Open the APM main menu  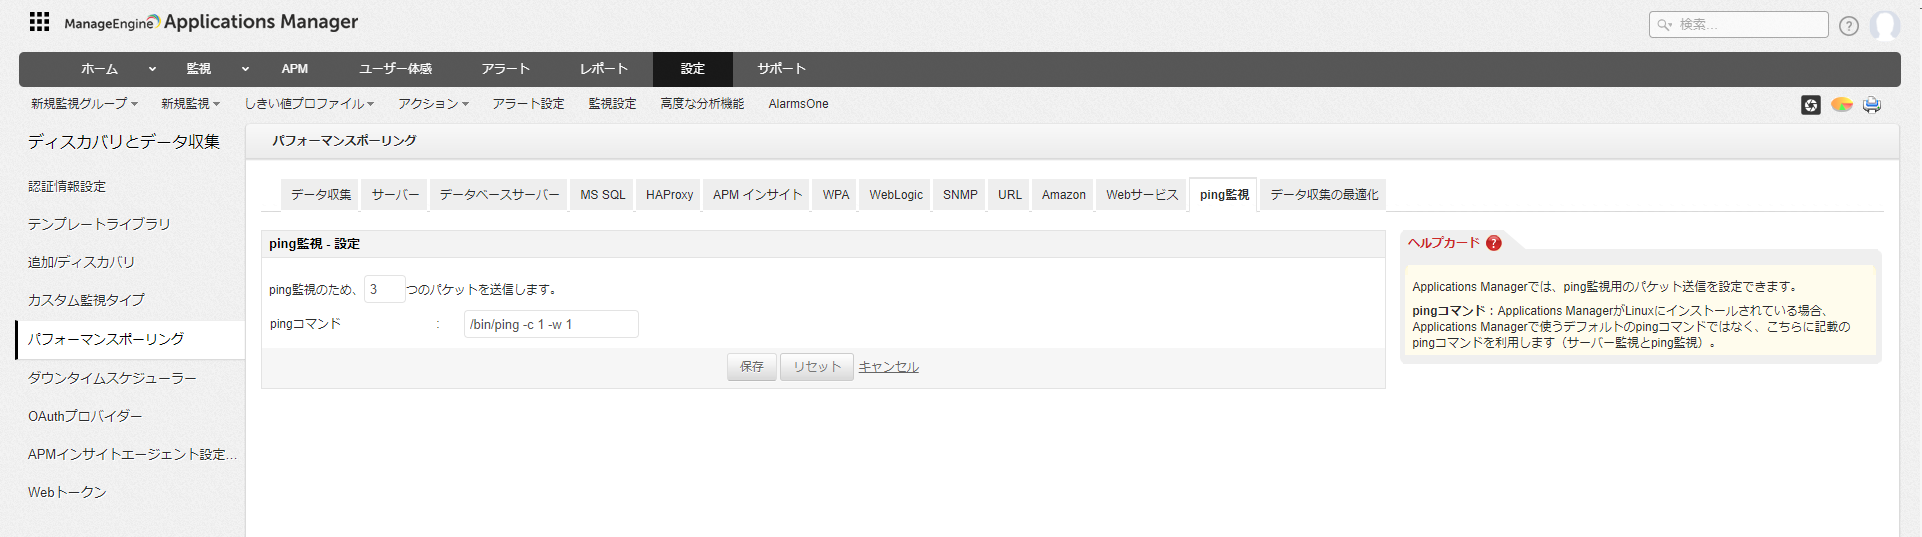[x=295, y=69]
